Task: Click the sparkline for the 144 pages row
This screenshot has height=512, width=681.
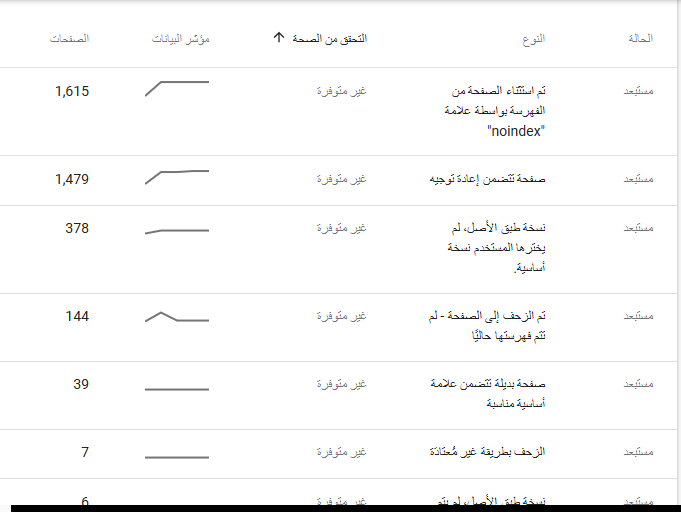Action: 177,317
